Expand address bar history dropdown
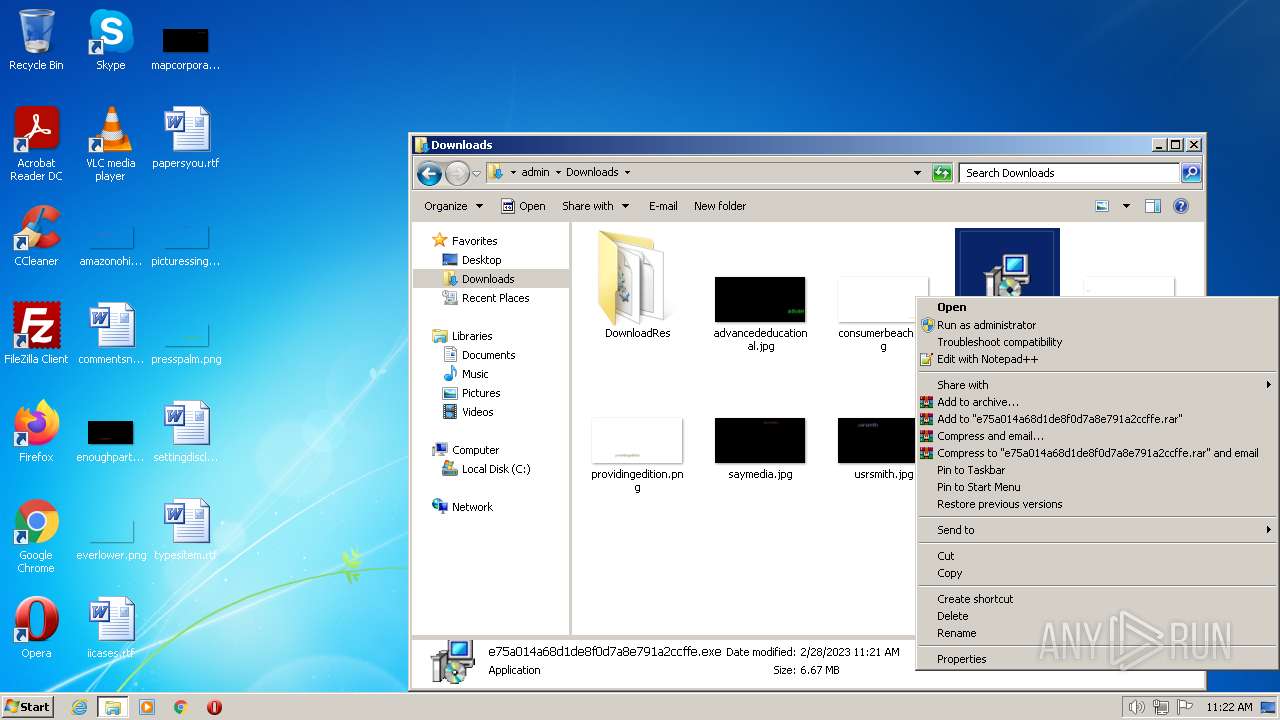The height and width of the screenshot is (720, 1280). pos(917,173)
